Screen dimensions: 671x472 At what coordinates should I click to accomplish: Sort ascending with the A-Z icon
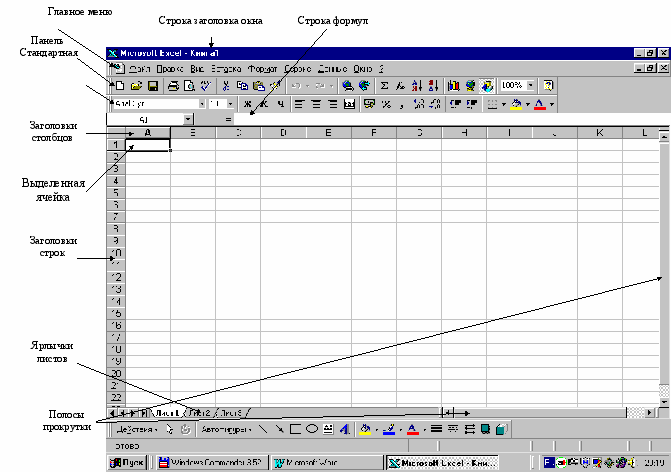pos(417,86)
